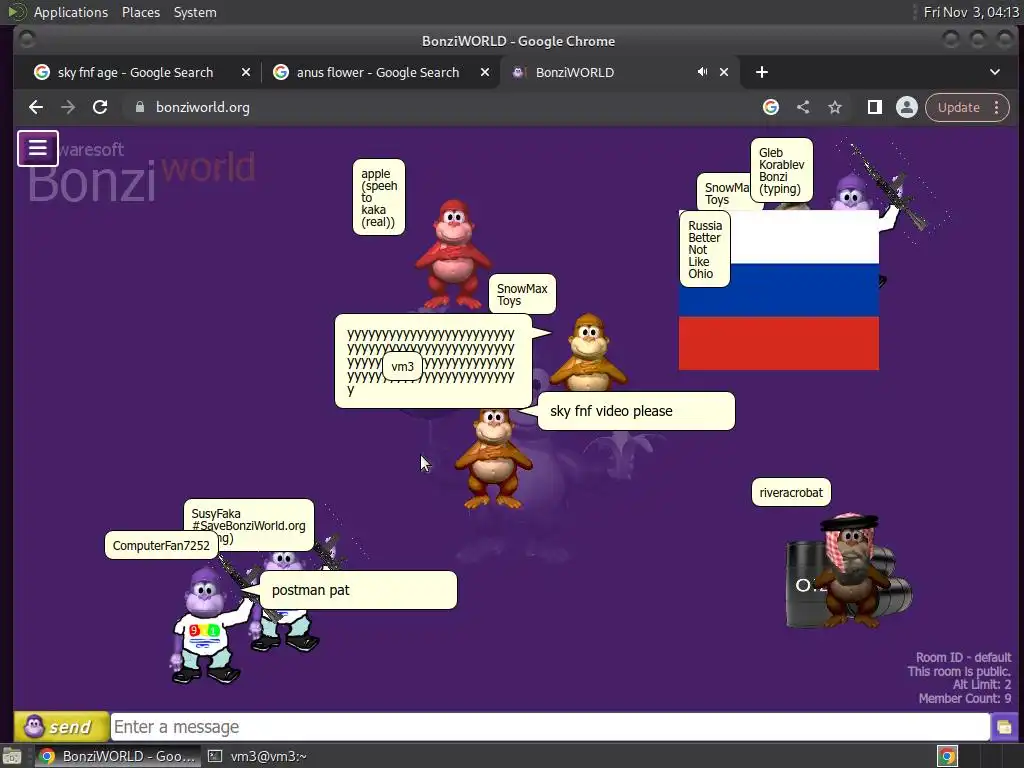Click the 'Member Count: 9' text
The height and width of the screenshot is (768, 1024).
tap(965, 698)
